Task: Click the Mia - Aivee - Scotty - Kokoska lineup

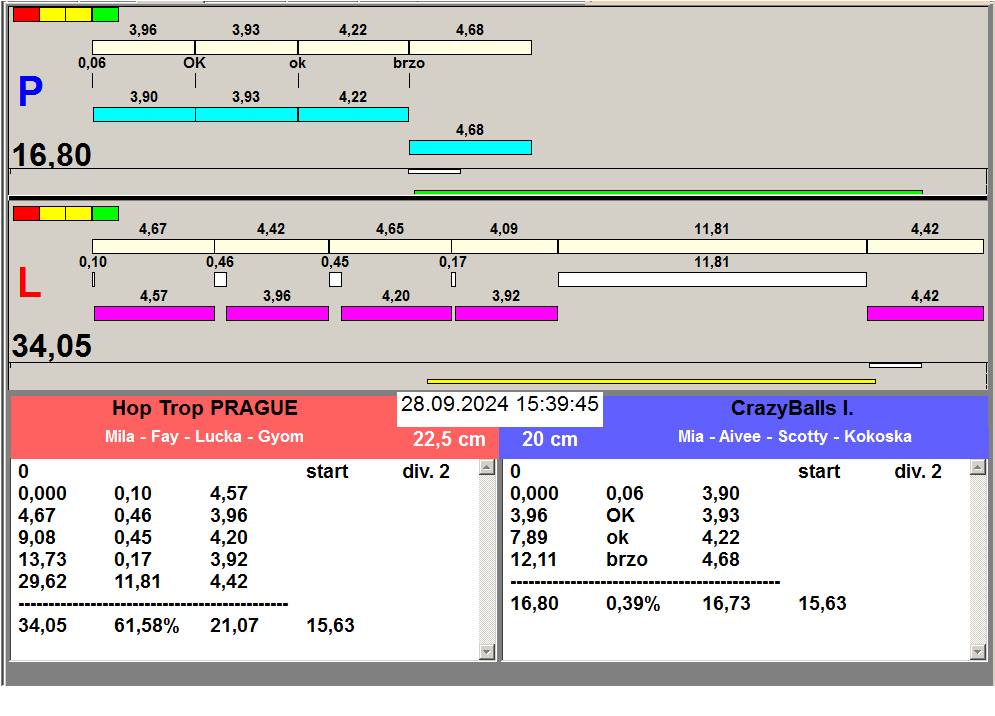Action: tap(794, 437)
